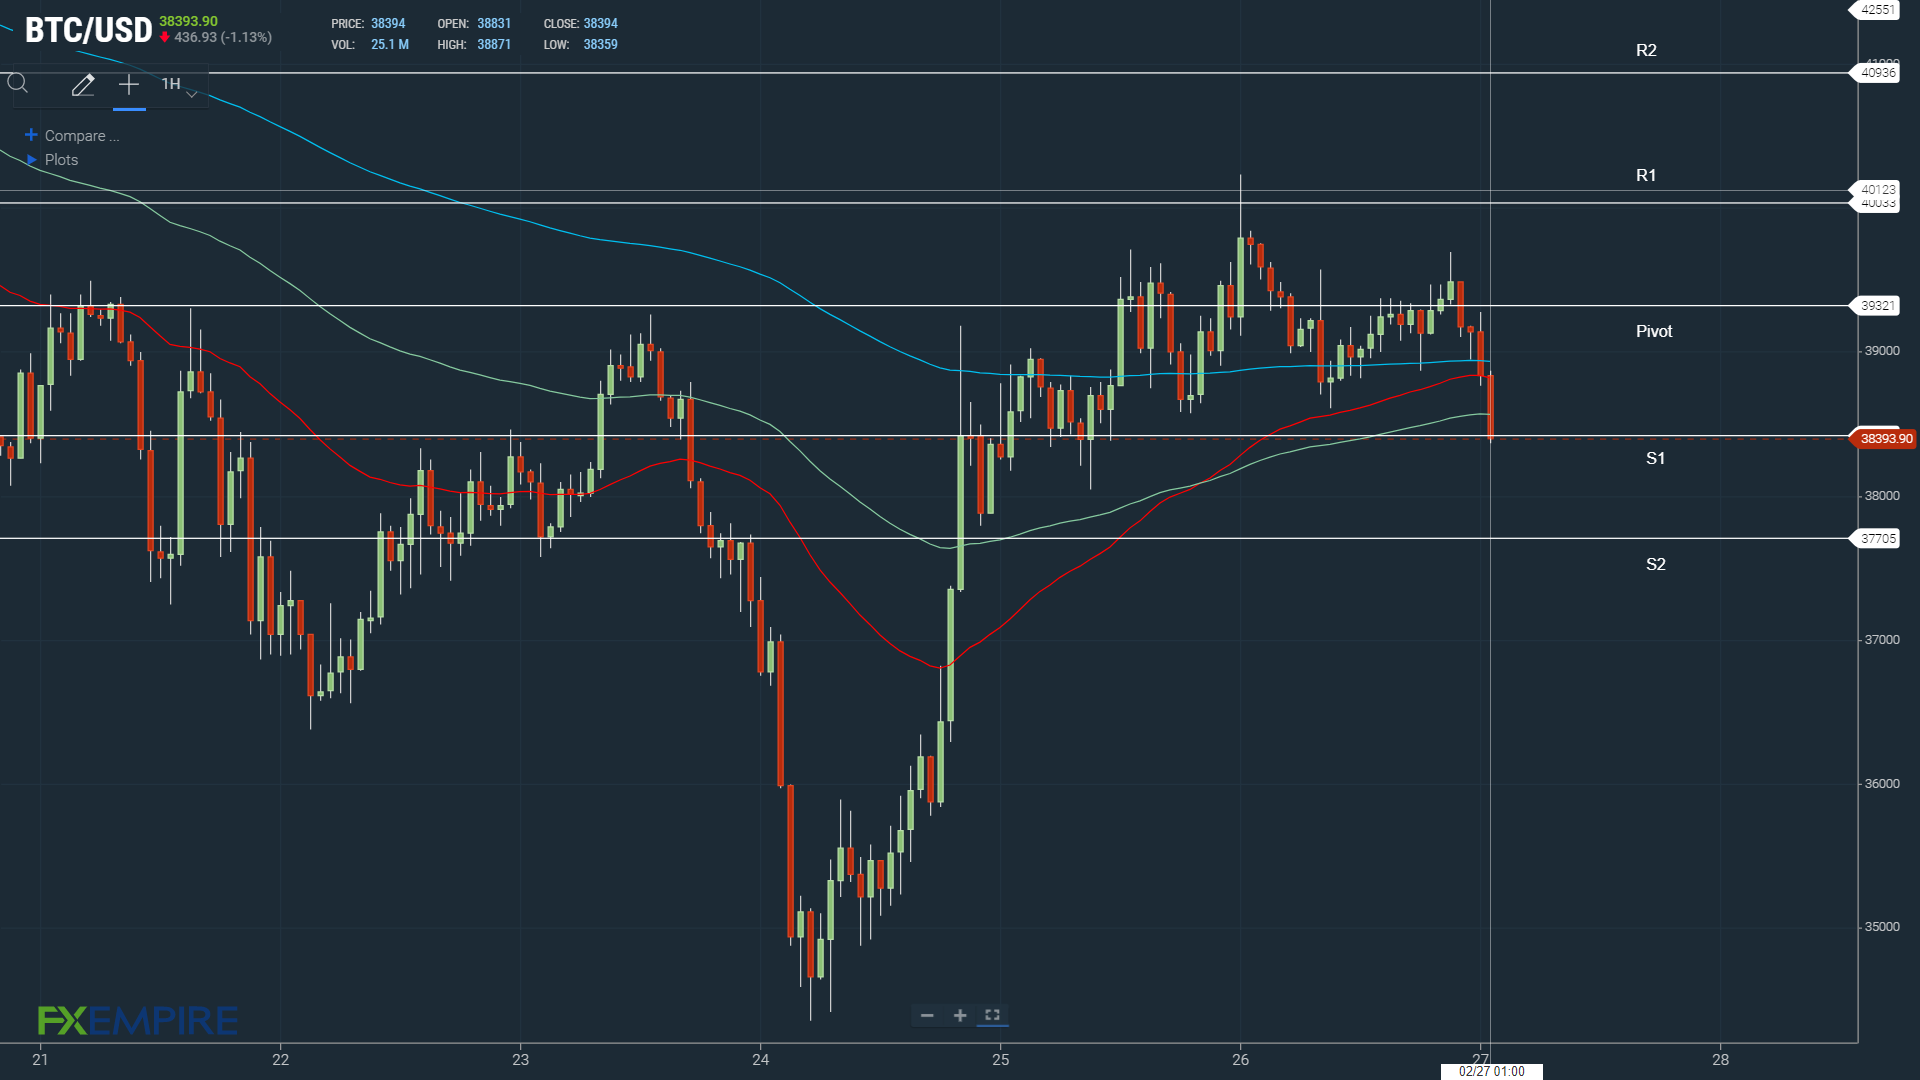Click the 42551 price axis tag
The height and width of the screenshot is (1080, 1920).
tap(1875, 10)
